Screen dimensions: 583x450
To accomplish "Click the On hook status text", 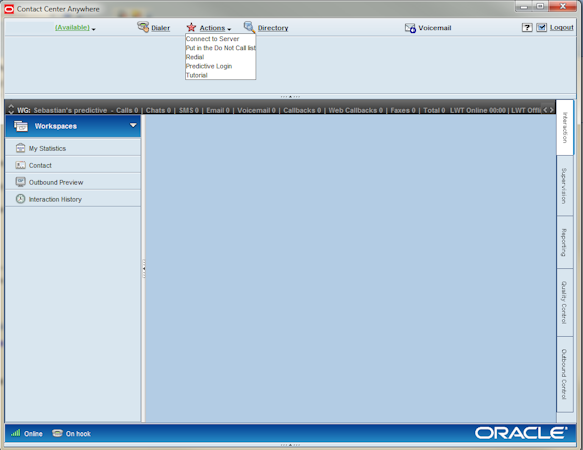I will coord(78,434).
